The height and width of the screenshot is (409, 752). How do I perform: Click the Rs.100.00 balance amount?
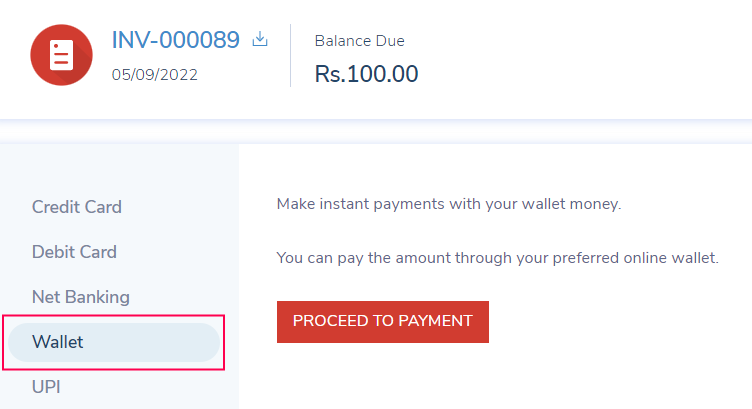pos(366,74)
